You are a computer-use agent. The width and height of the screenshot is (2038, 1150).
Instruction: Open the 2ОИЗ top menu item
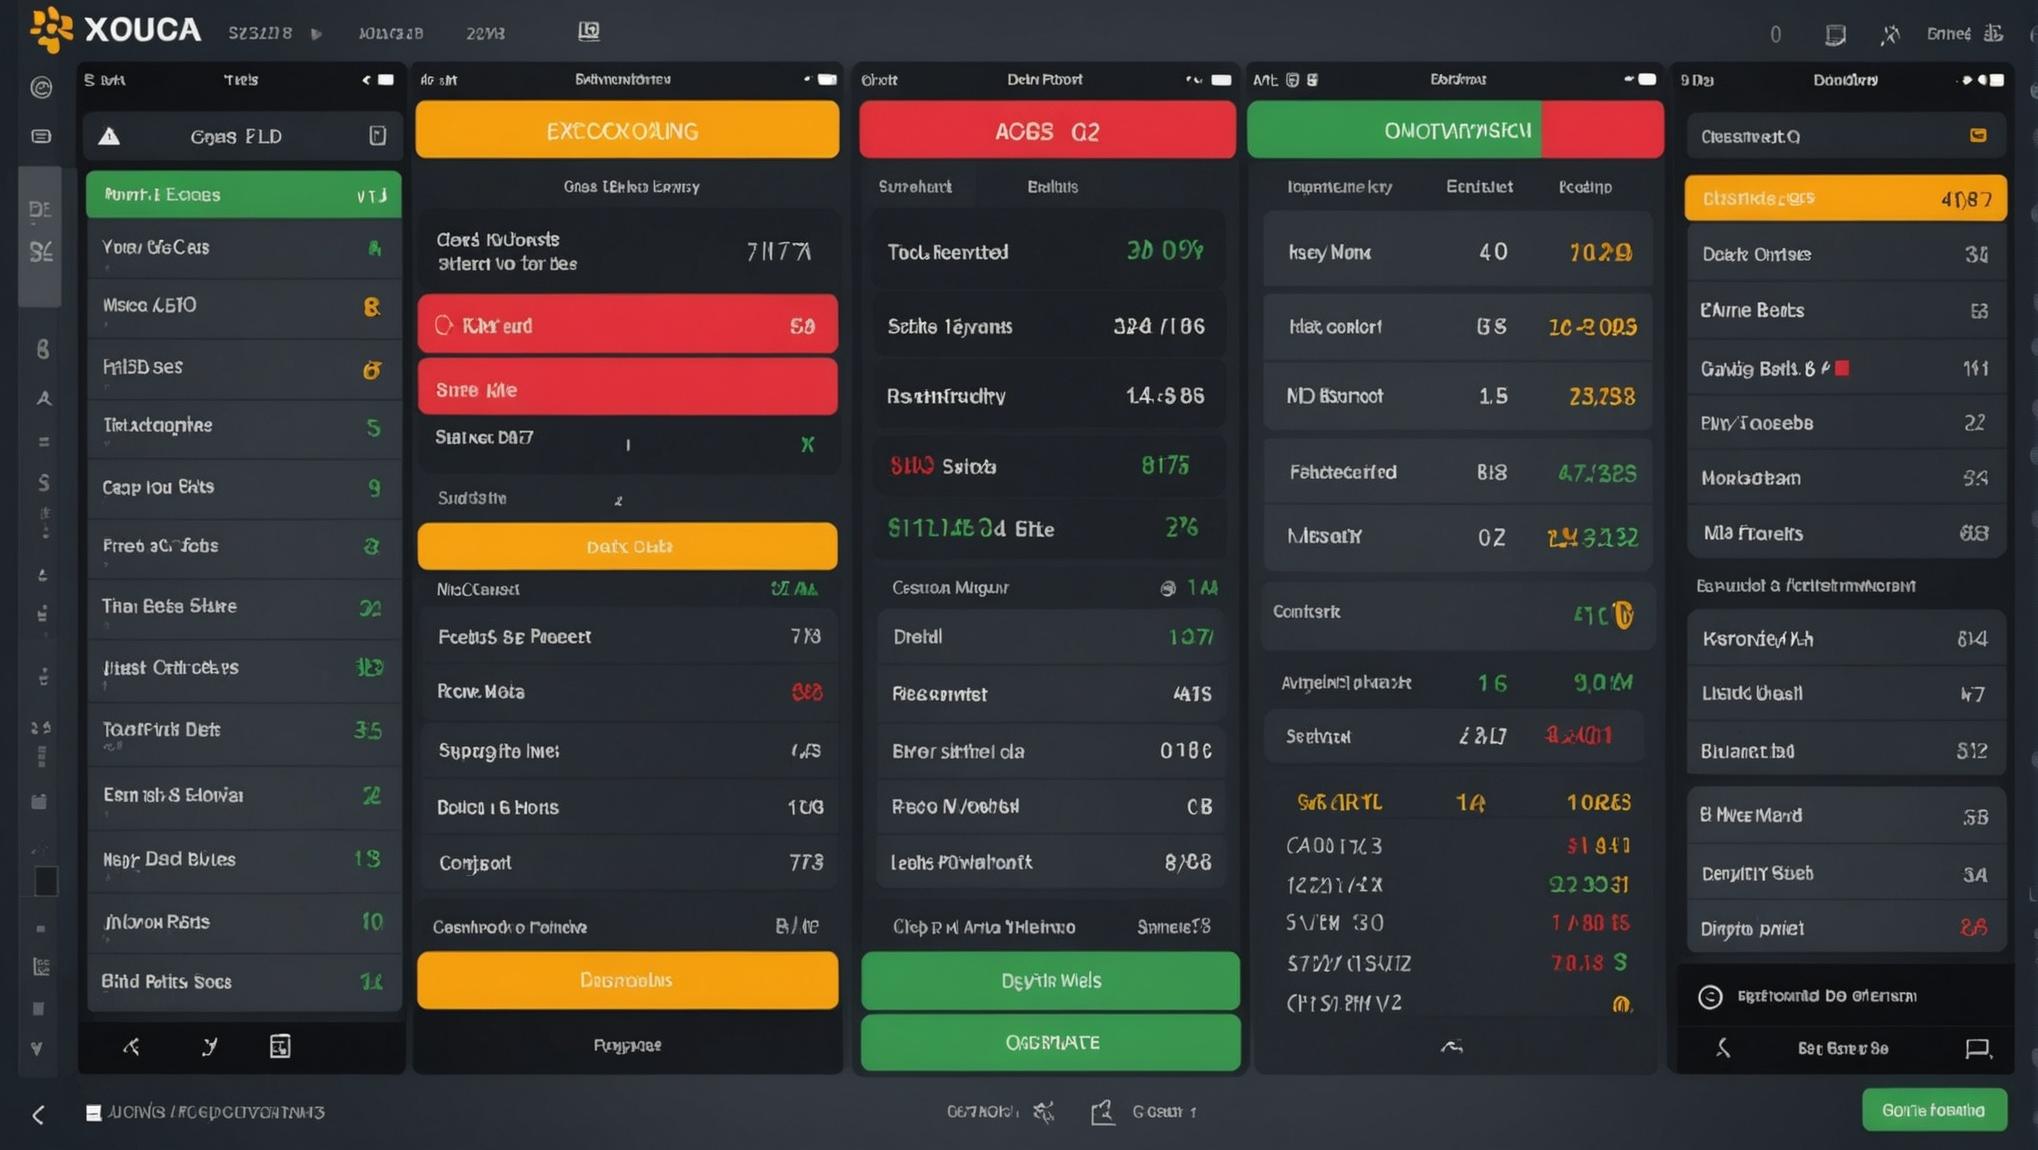[x=485, y=33]
